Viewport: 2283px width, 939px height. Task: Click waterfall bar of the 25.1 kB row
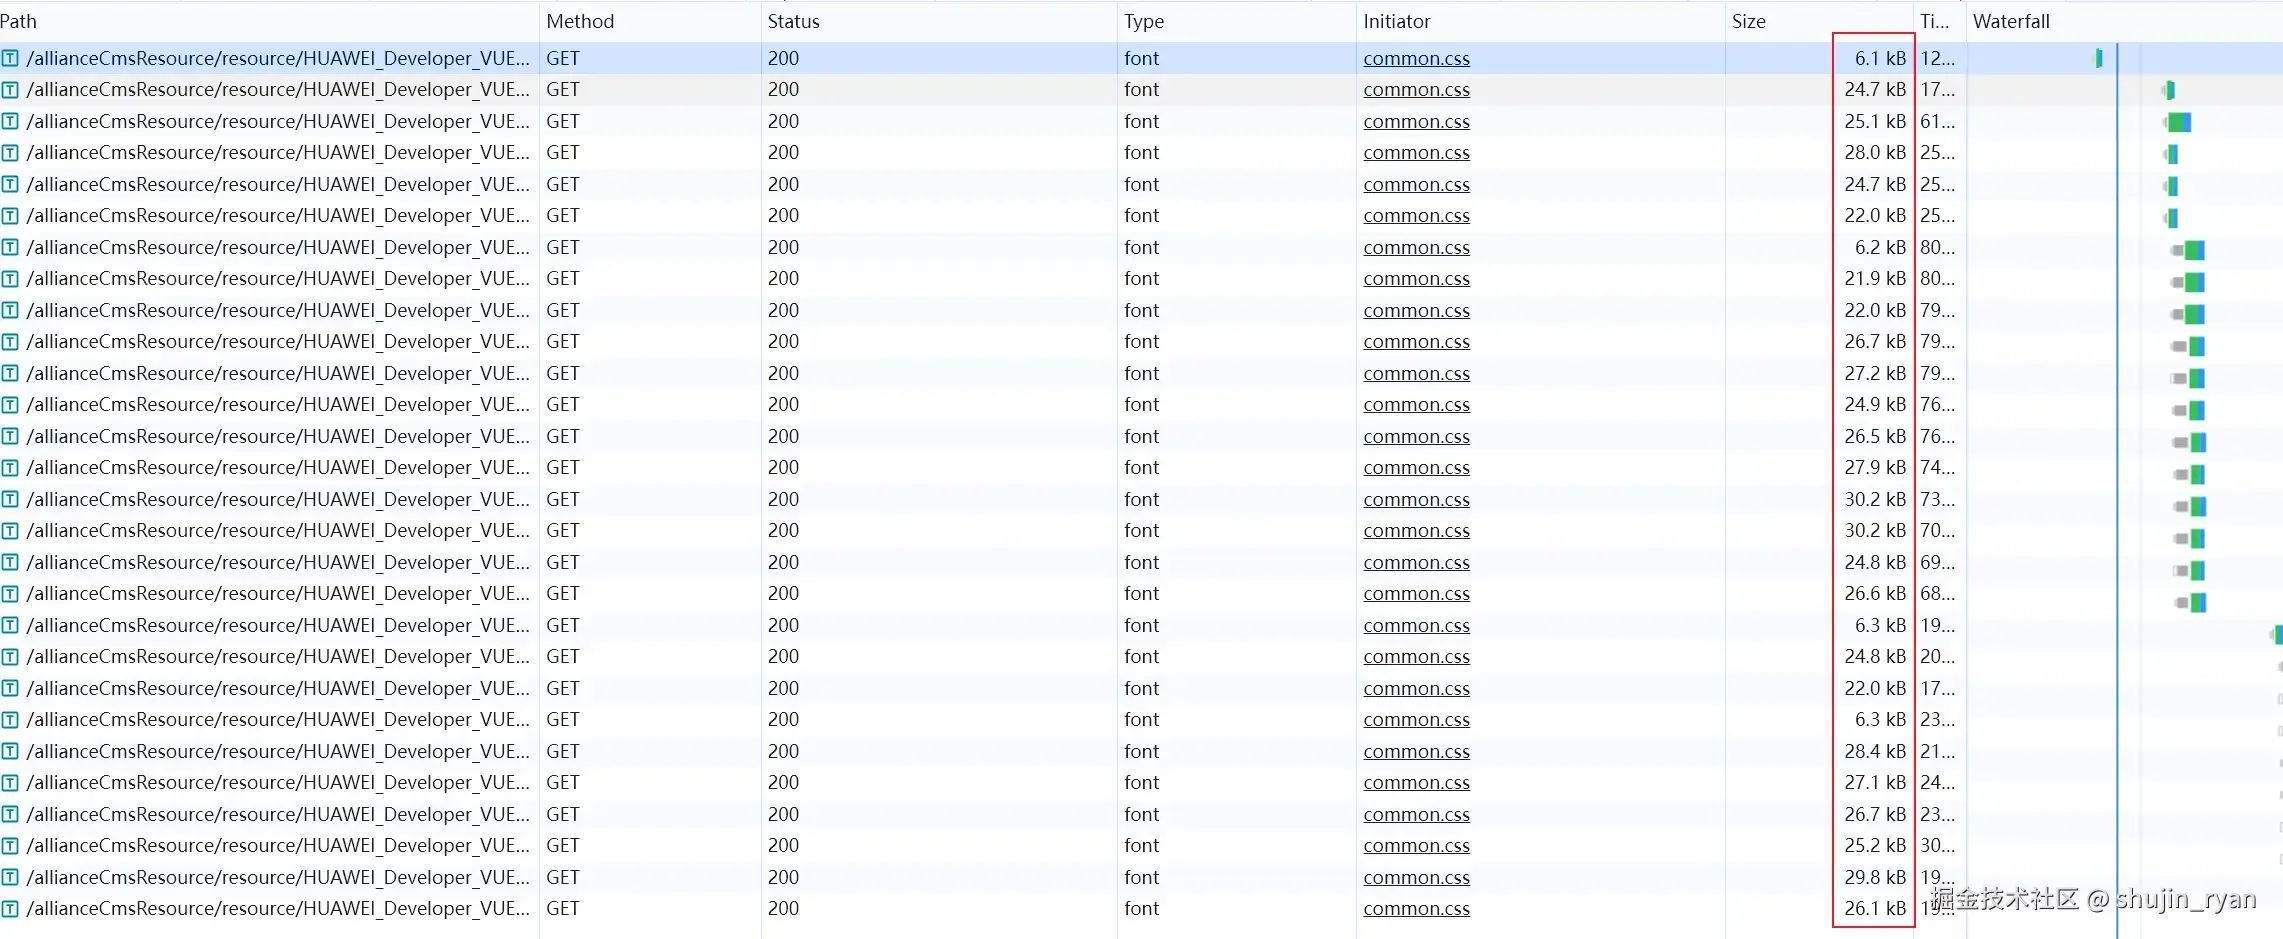[2178, 122]
